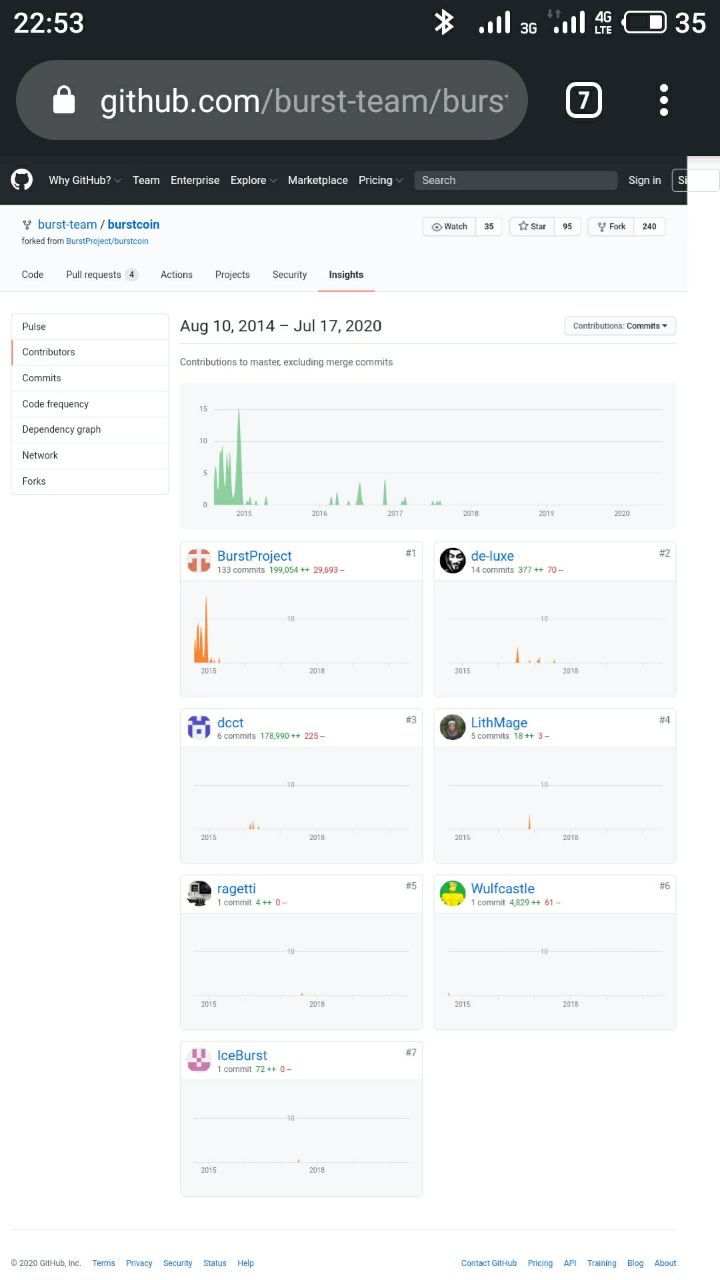Open de-luxe's 14 commits link

[x=492, y=570]
